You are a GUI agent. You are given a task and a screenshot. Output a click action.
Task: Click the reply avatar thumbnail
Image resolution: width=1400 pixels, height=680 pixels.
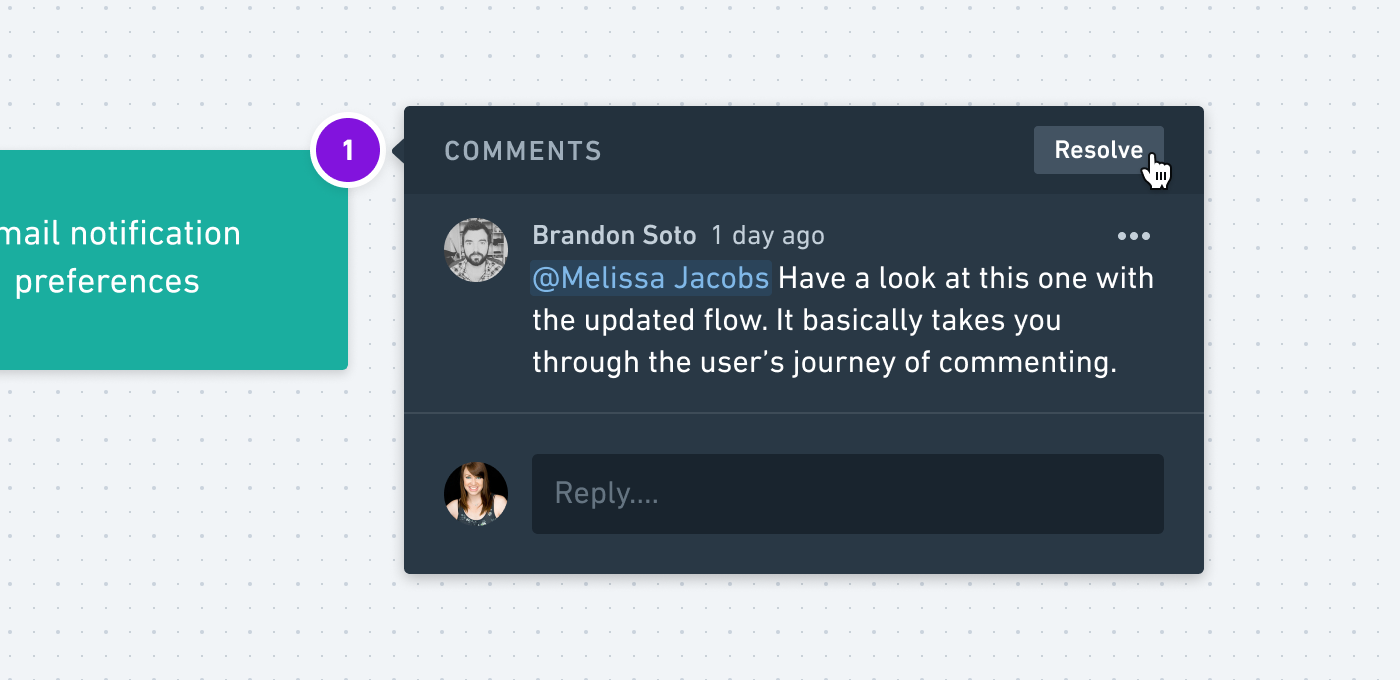click(476, 493)
